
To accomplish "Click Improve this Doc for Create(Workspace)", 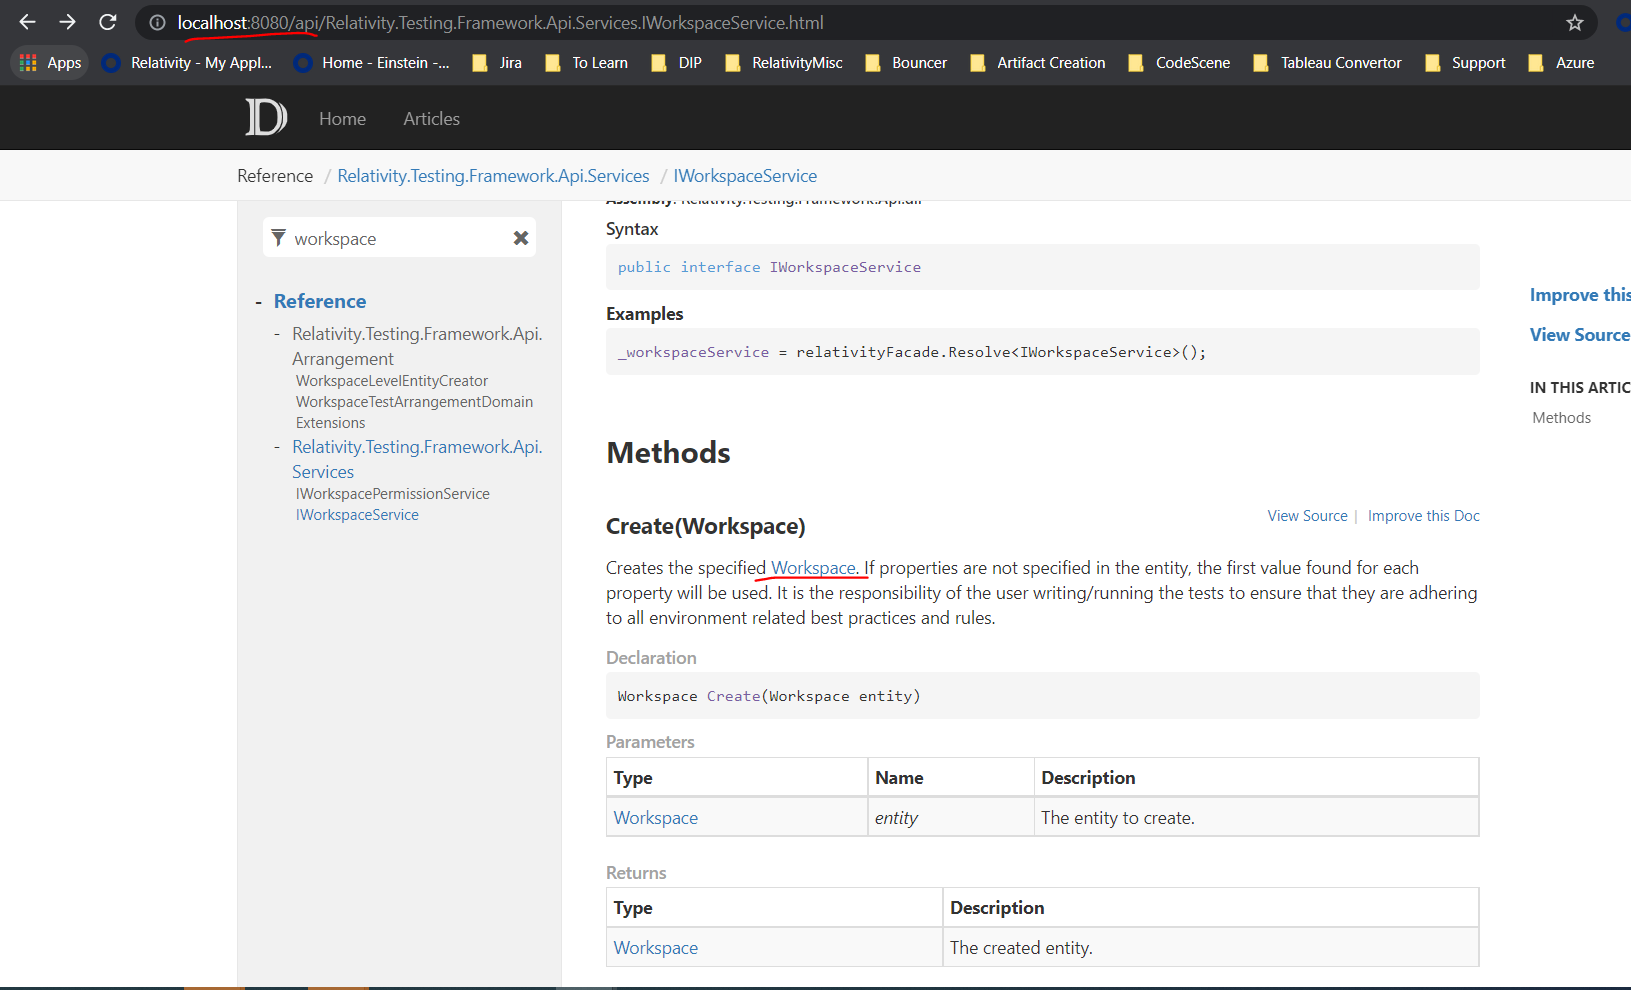I will point(1423,515).
